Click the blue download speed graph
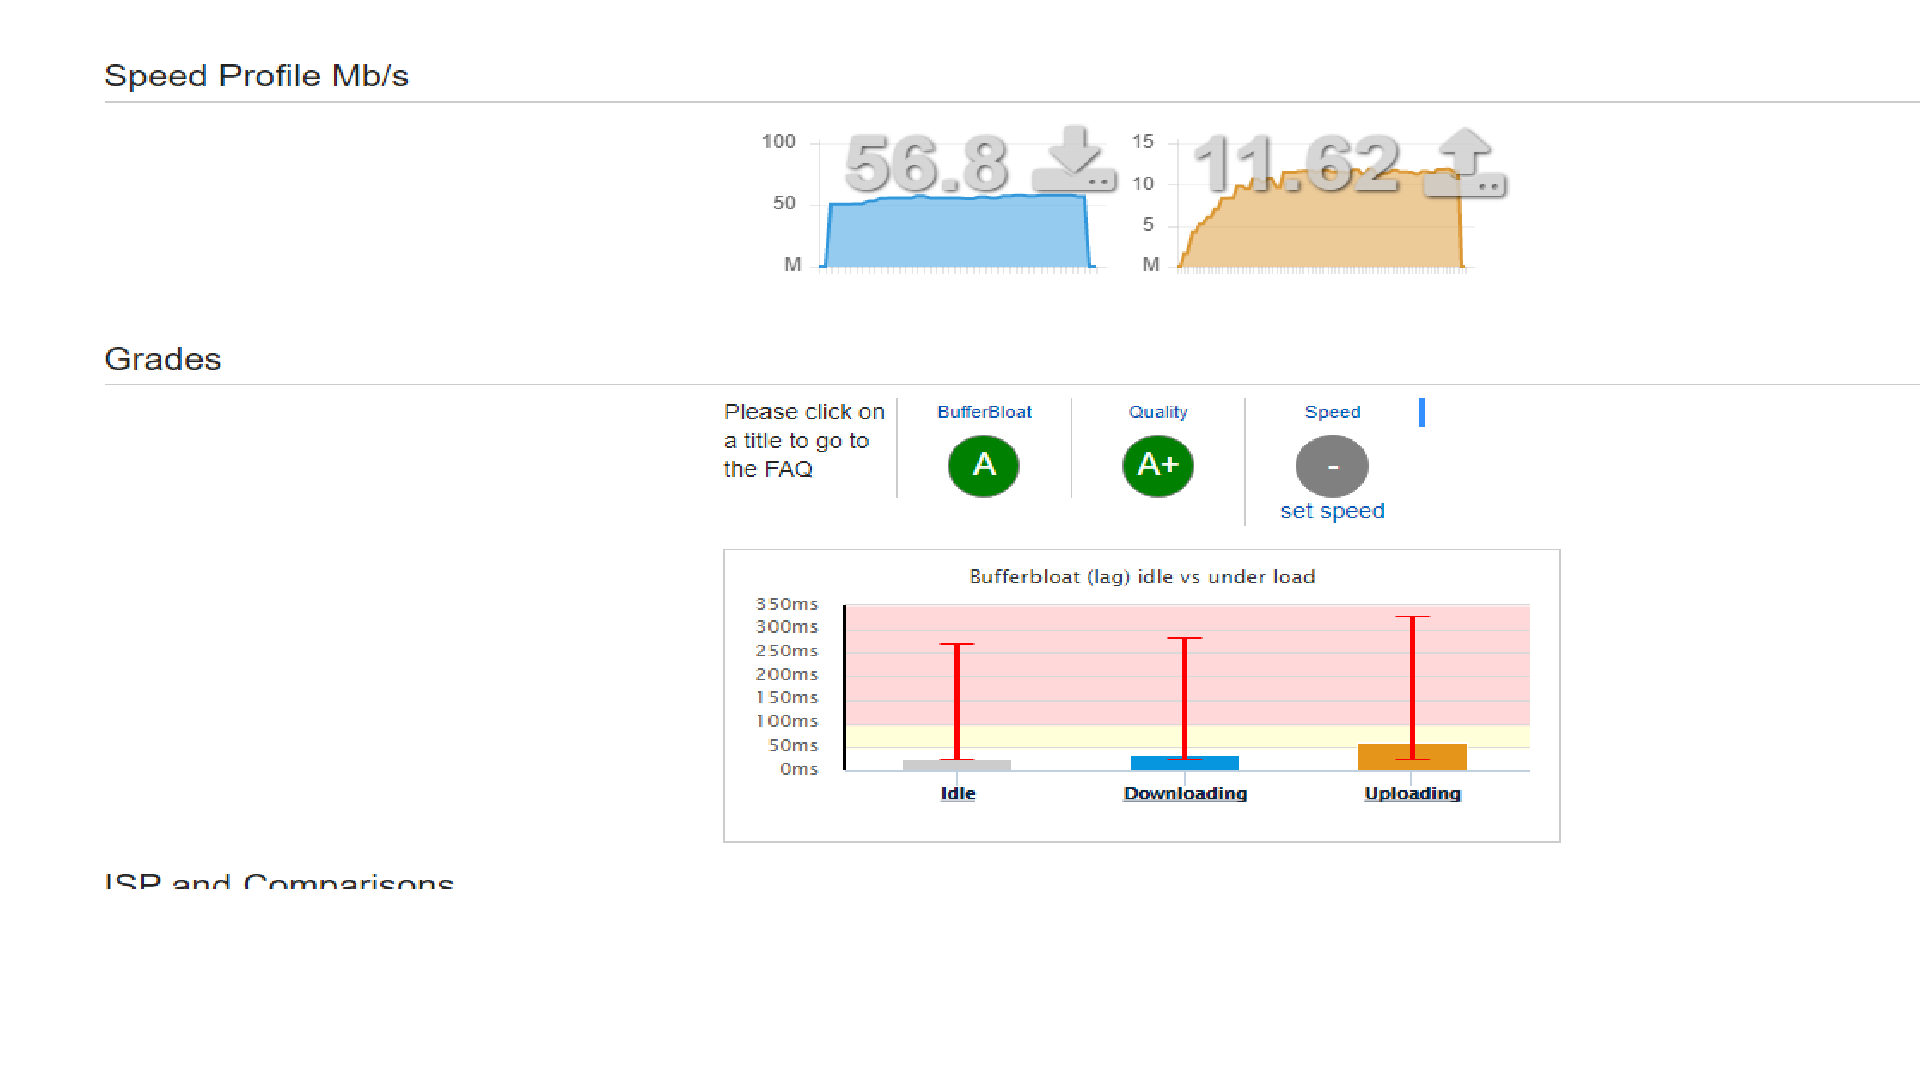 click(x=957, y=235)
